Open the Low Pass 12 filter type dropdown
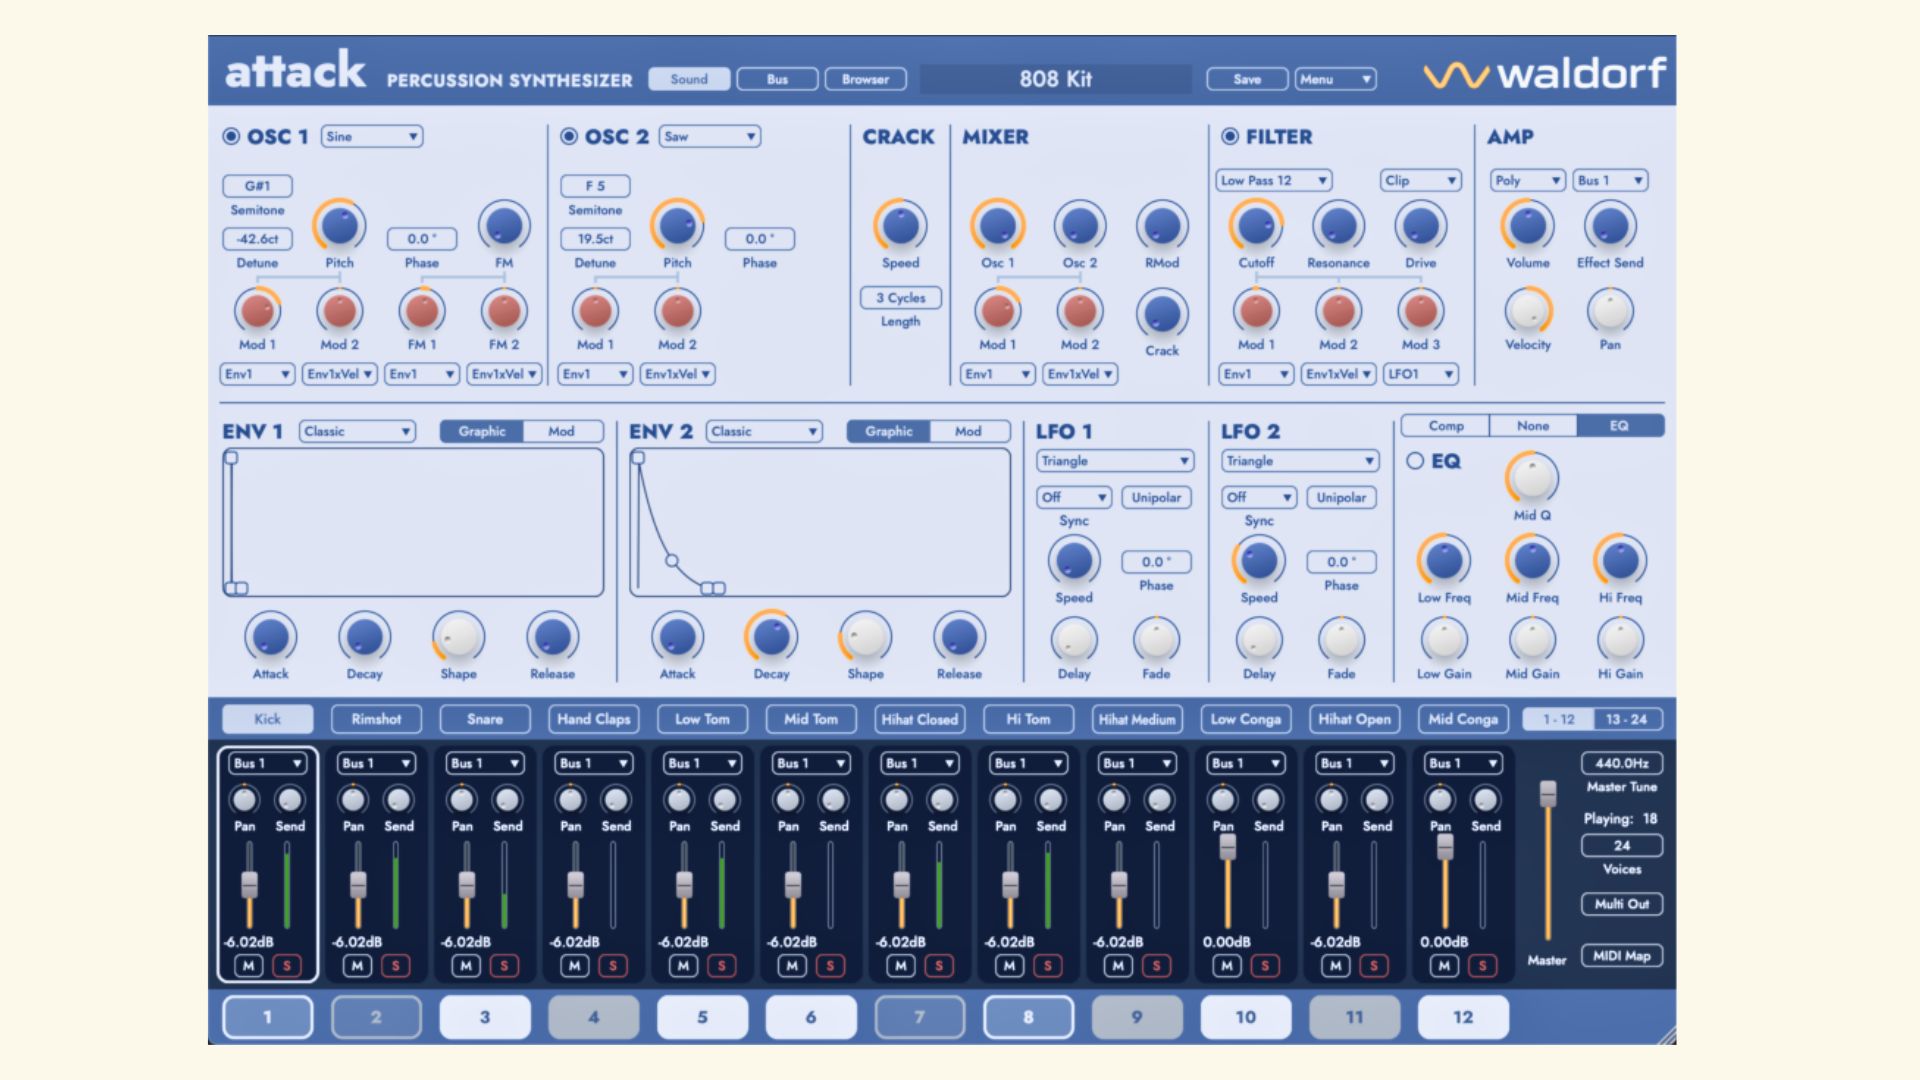 (x=1273, y=181)
